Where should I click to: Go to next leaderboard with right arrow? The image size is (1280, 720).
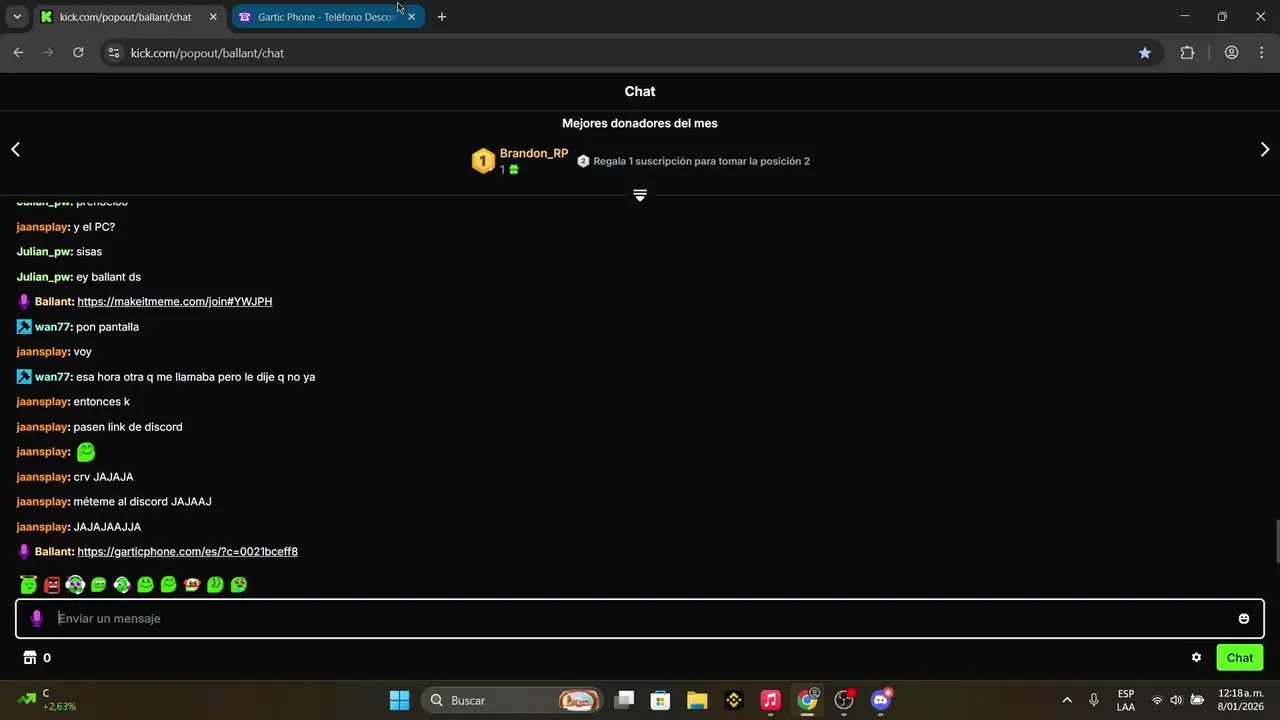click(1265, 149)
